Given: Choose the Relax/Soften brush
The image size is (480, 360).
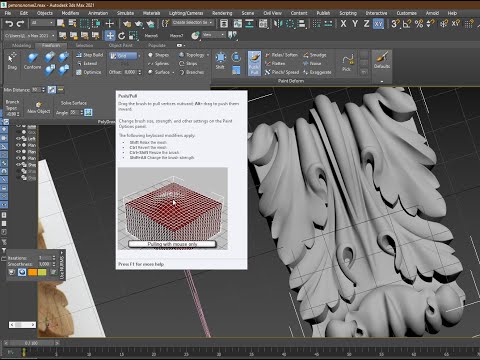Looking at the screenshot, I should 282,55.
